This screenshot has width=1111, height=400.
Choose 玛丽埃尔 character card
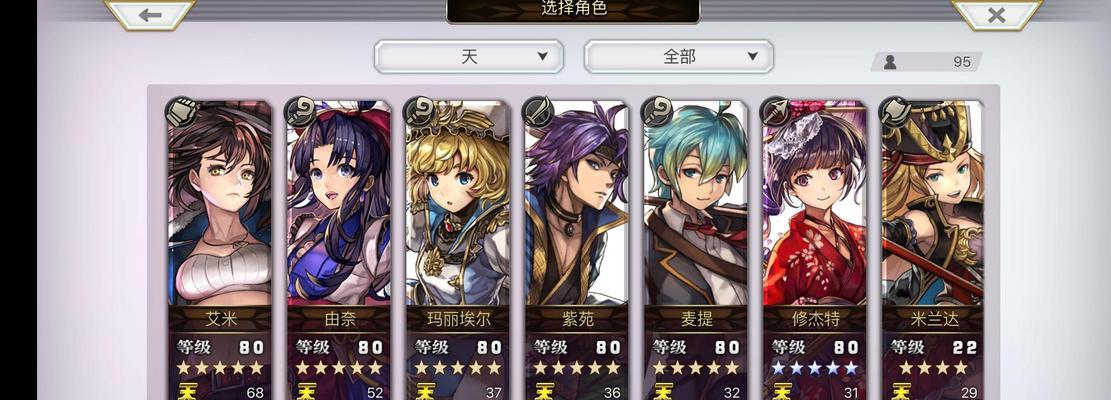pos(458,249)
